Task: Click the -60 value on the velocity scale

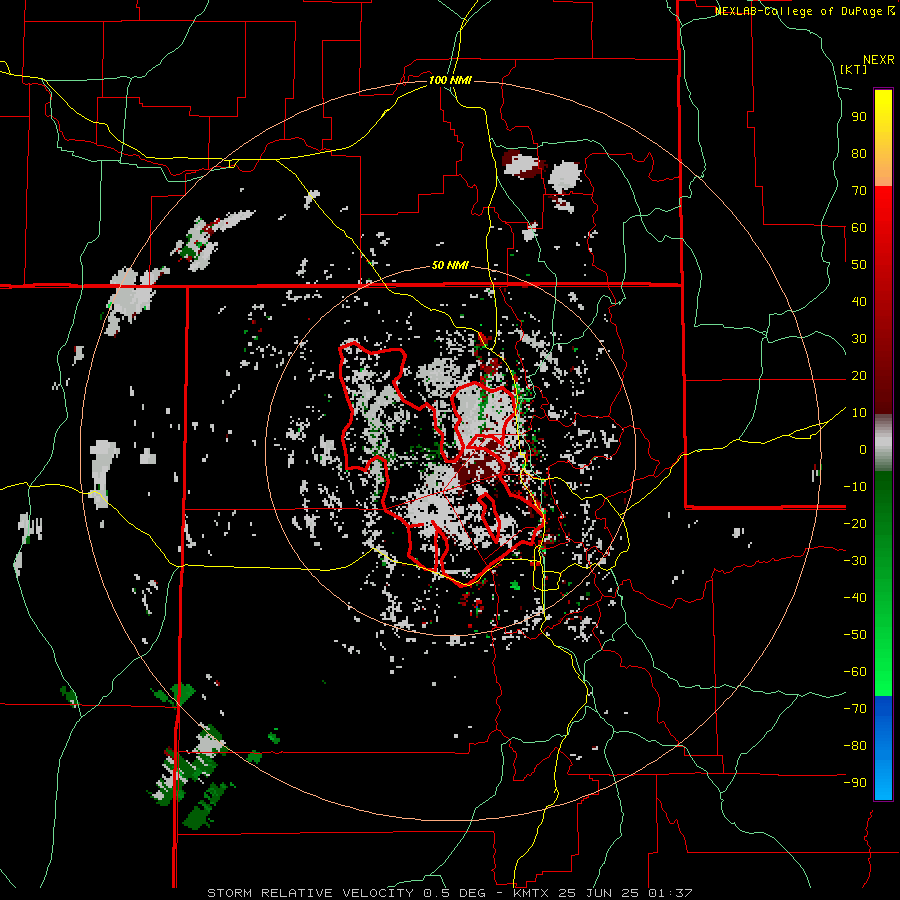Action: 855,672
